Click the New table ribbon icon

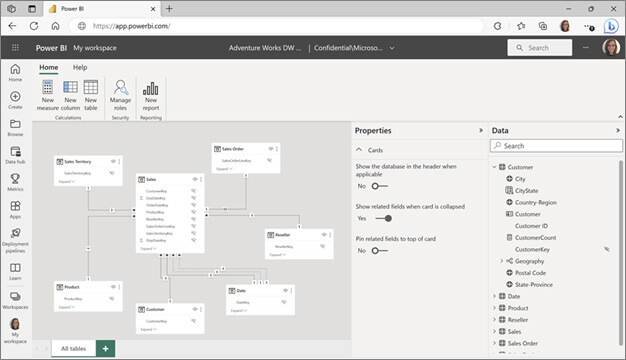91,87
